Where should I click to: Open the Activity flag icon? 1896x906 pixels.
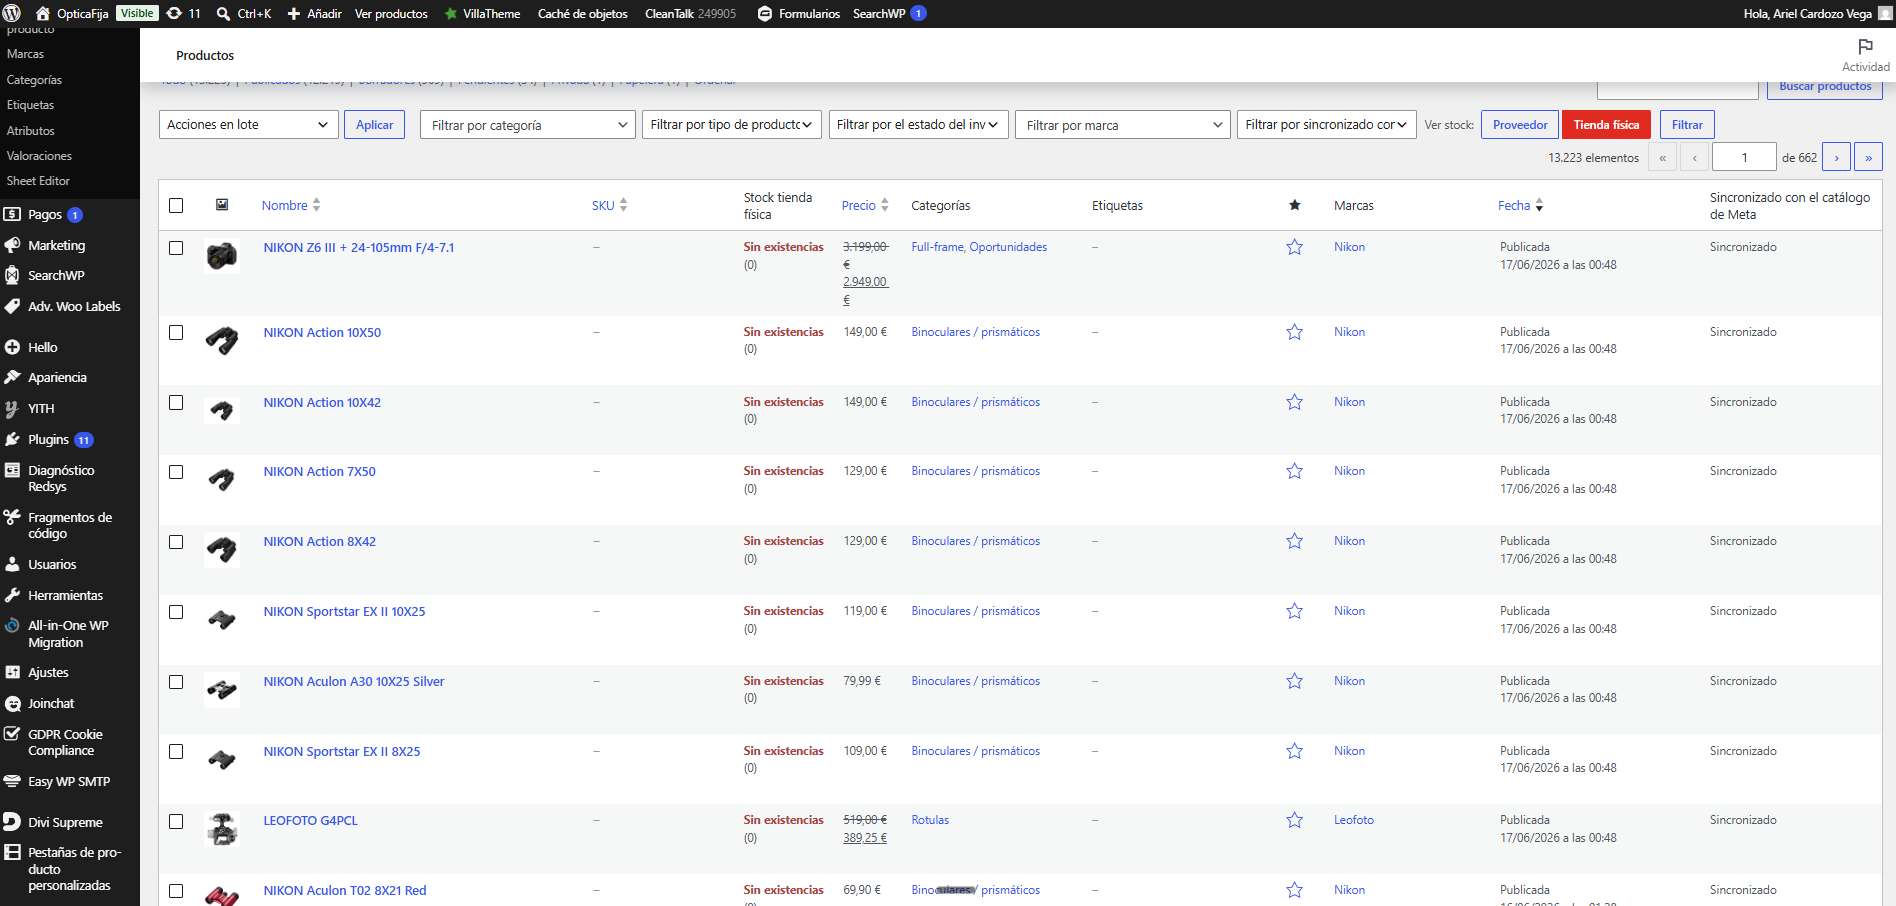[x=1865, y=46]
